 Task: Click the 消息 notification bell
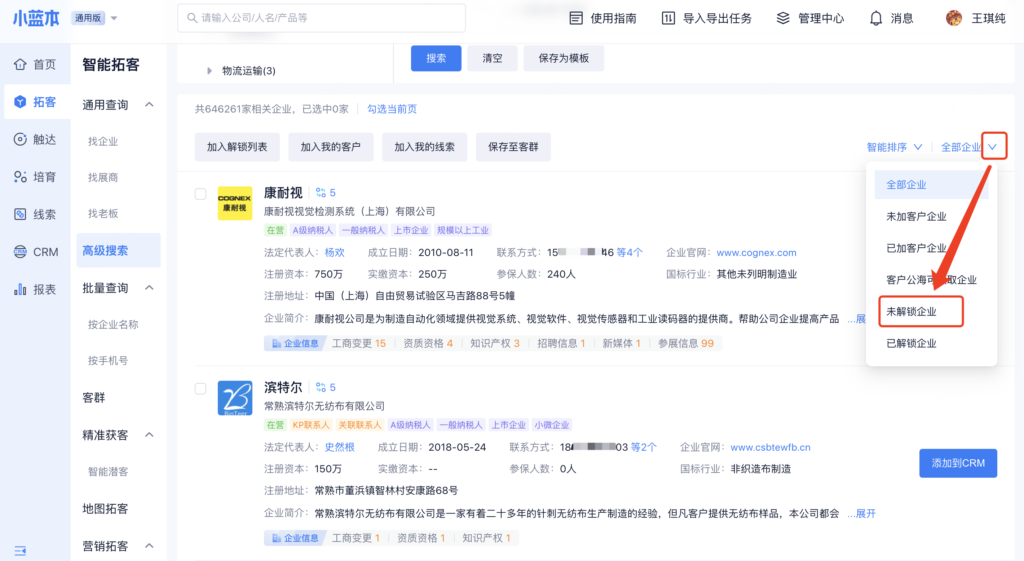[876, 18]
